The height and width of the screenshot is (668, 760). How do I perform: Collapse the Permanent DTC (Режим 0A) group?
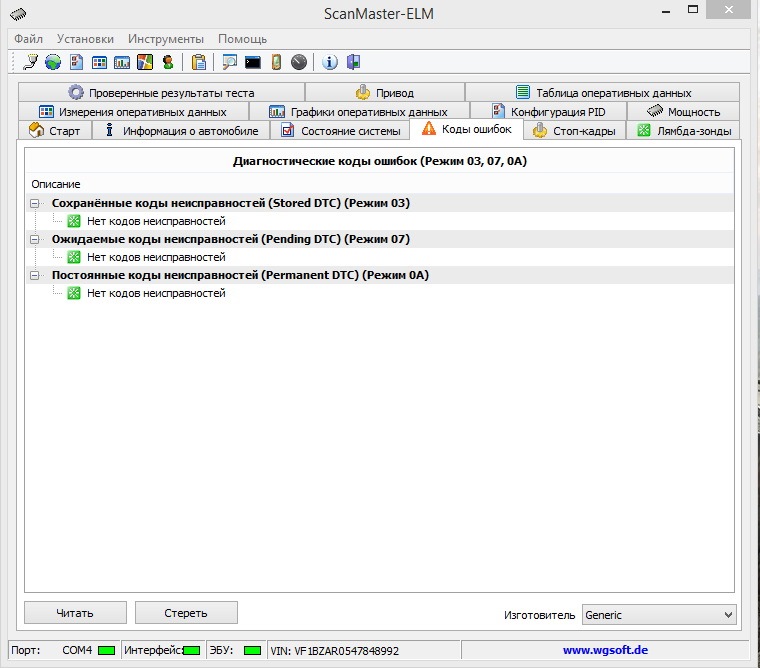[34, 275]
